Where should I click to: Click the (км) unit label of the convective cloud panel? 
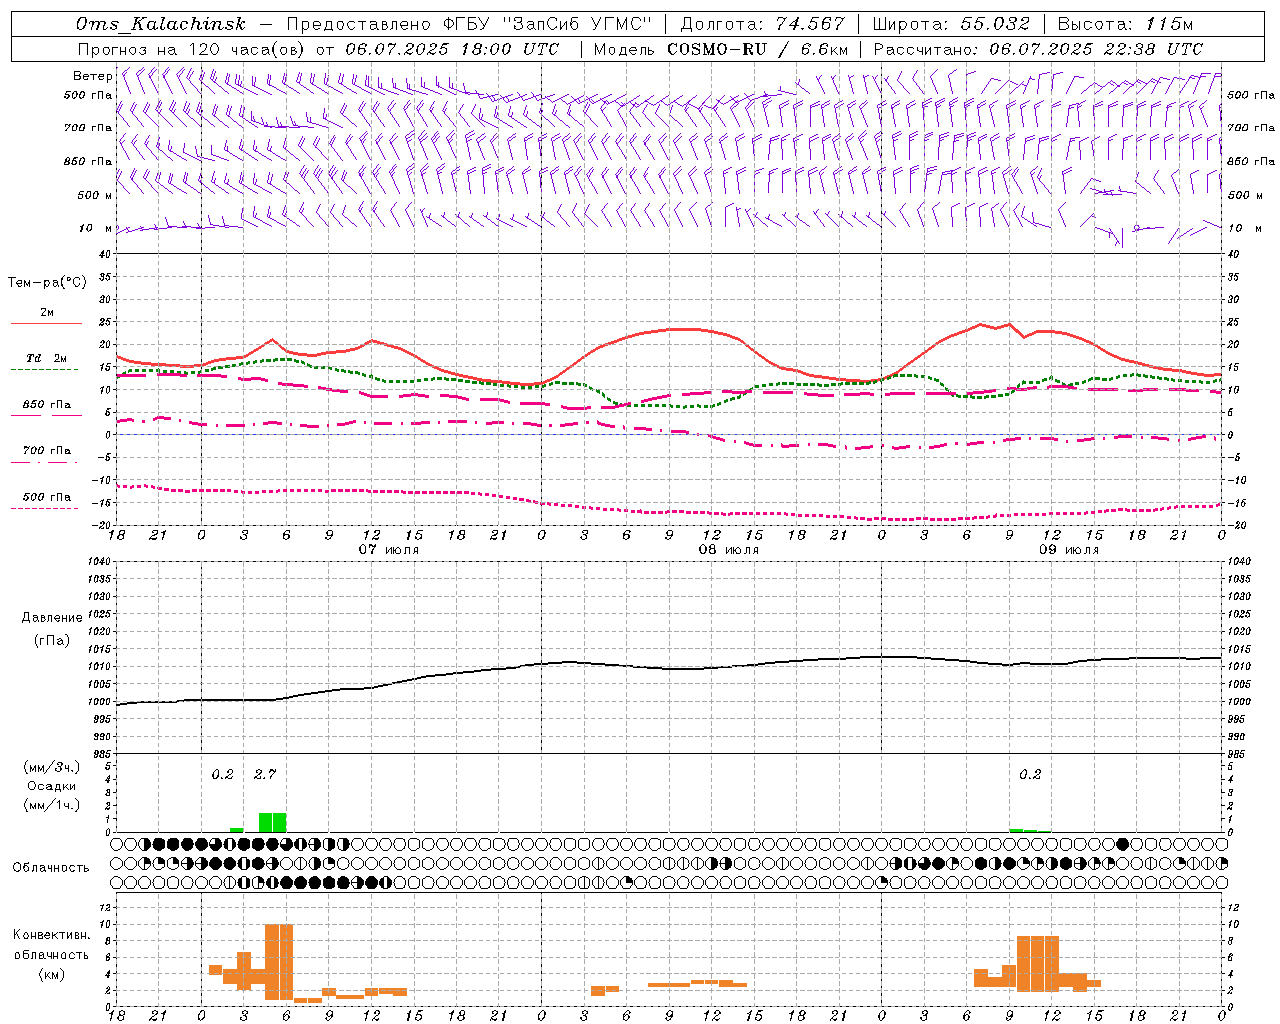pyautogui.click(x=52, y=974)
